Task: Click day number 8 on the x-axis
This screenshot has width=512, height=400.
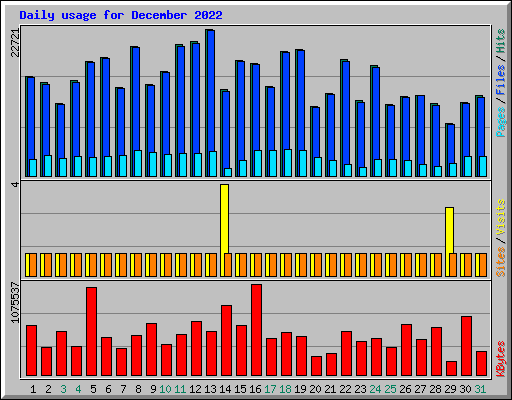Action: (138, 389)
